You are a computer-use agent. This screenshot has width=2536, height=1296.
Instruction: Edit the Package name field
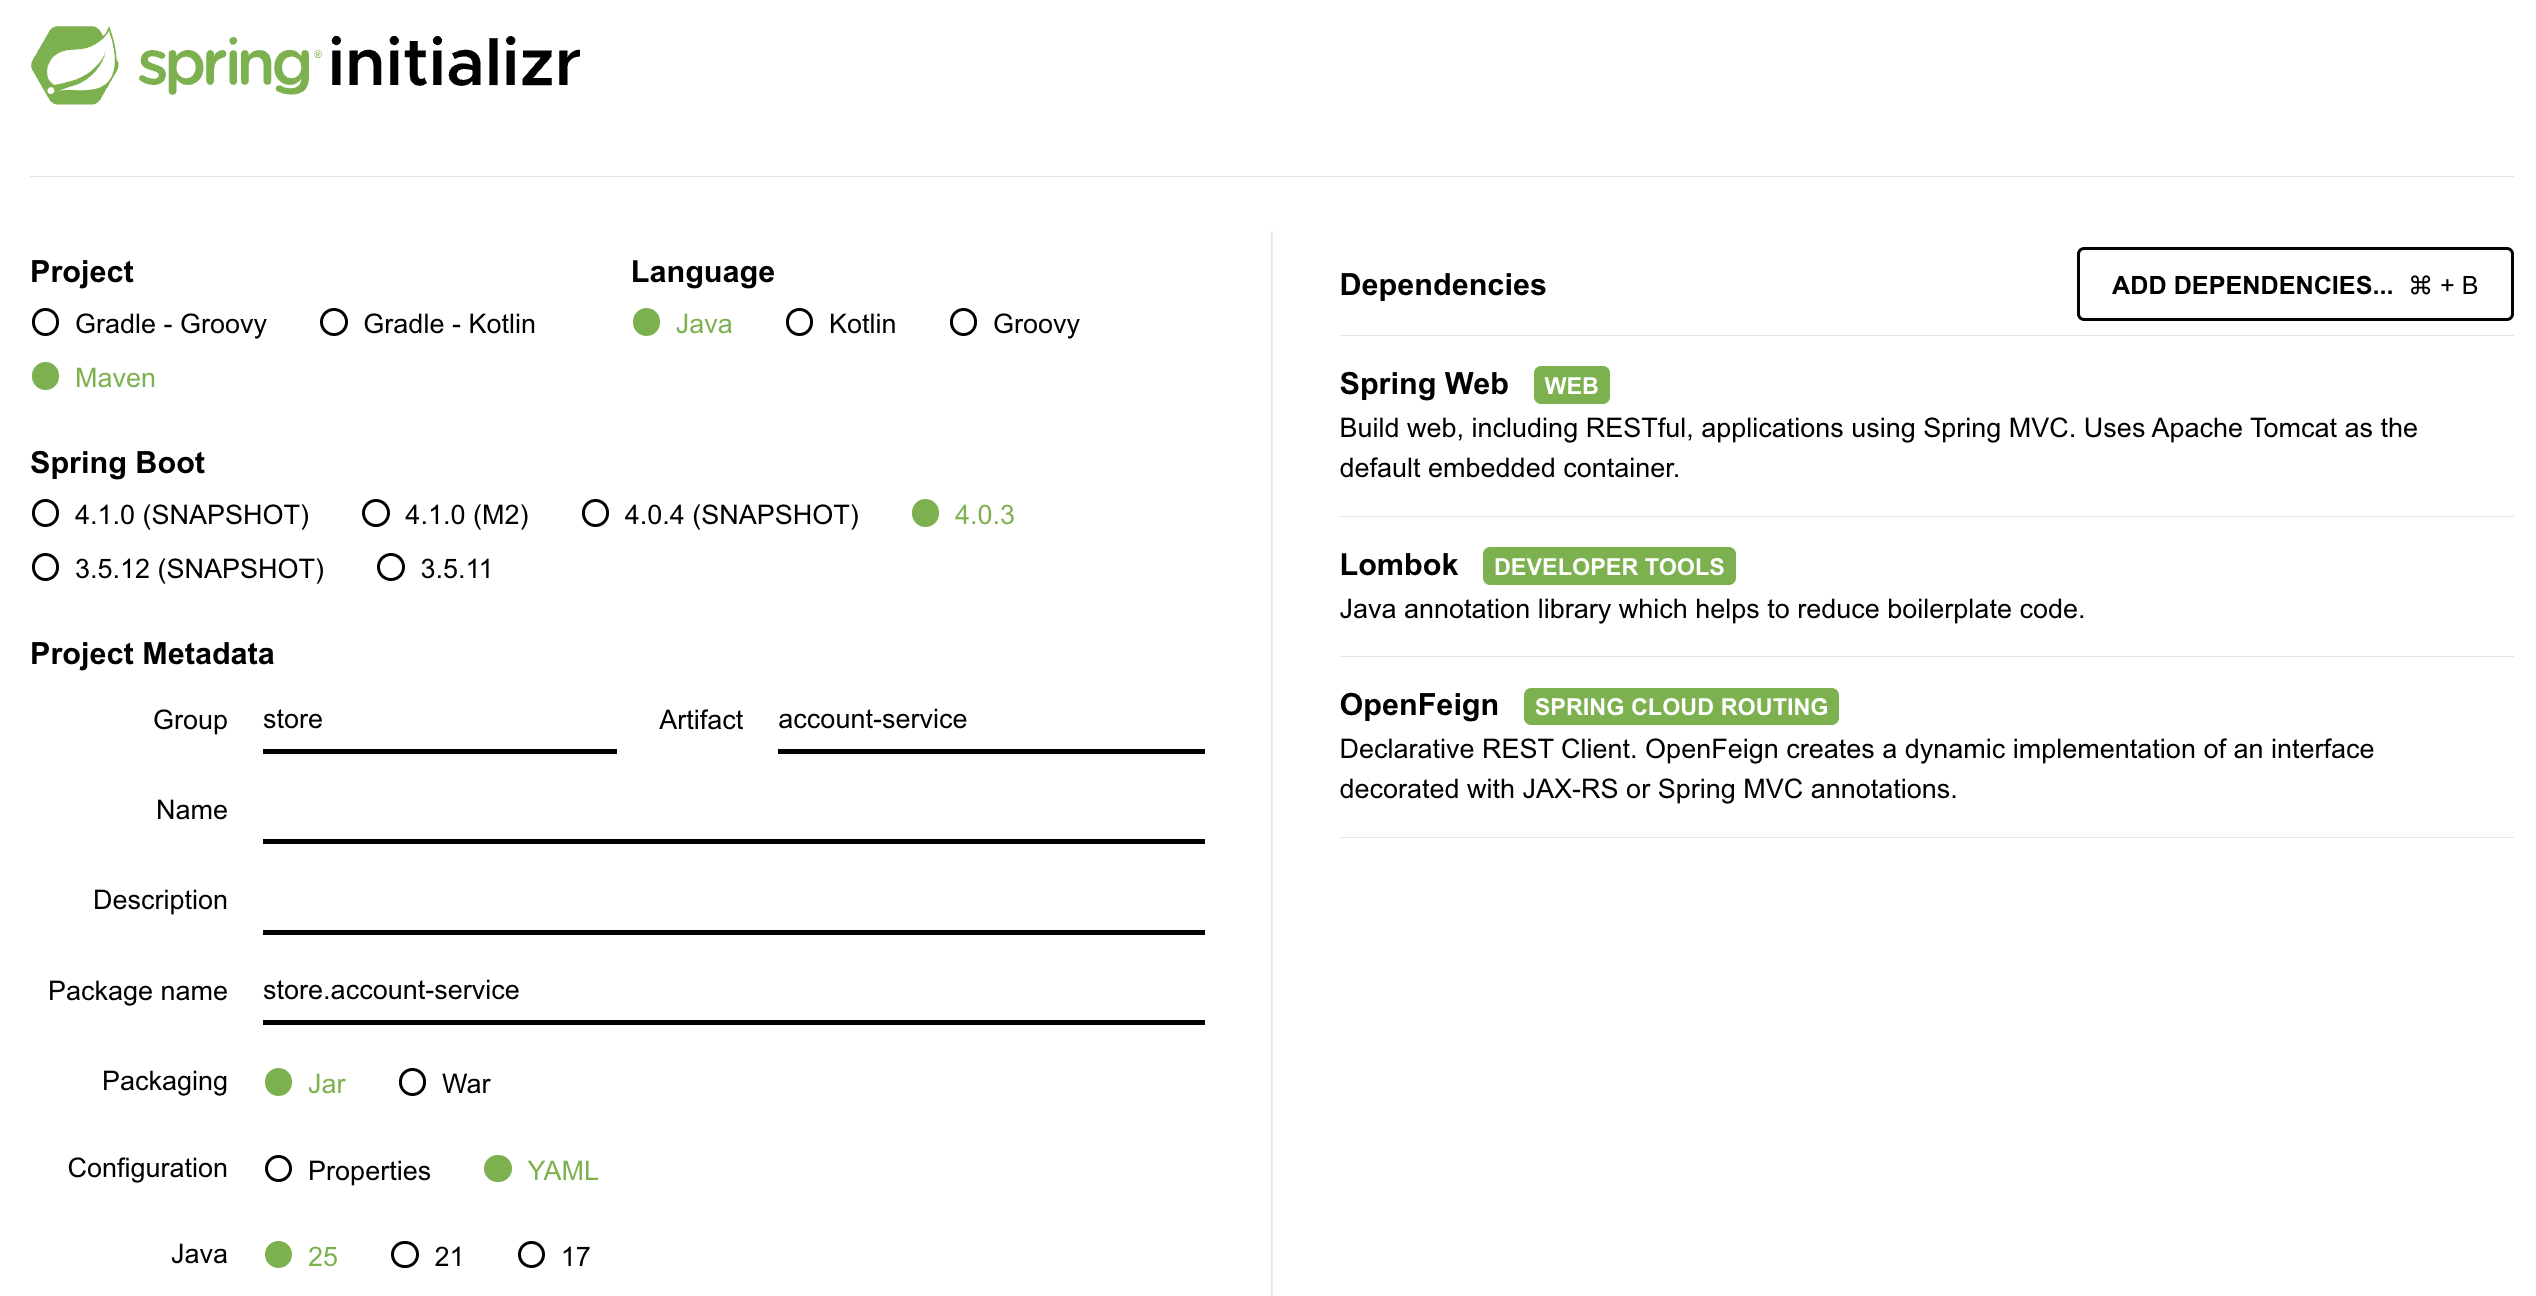click(x=732, y=991)
